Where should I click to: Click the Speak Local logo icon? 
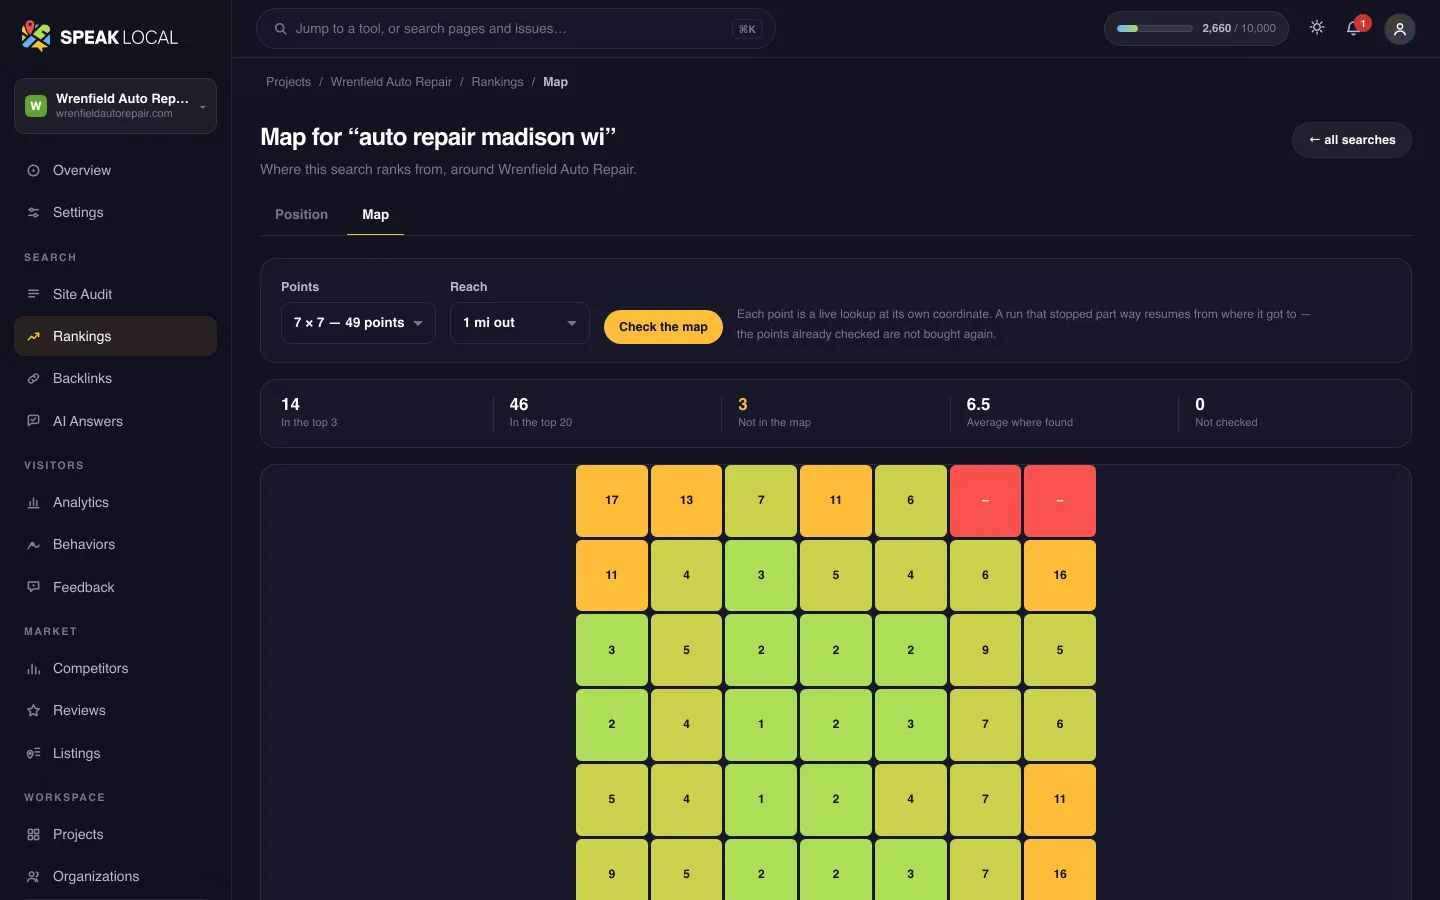pos(36,37)
